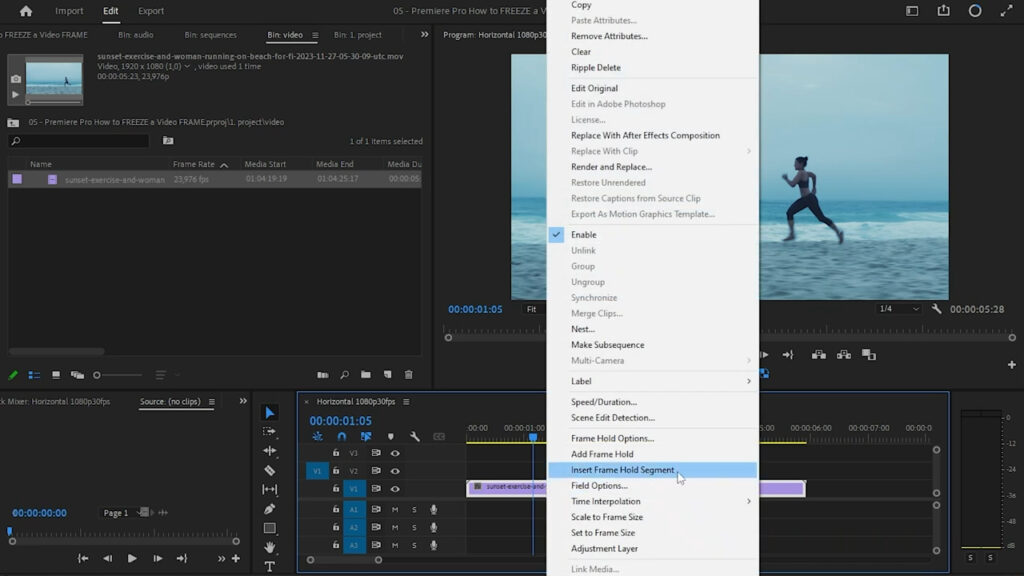Open the 1/4 playback resolution dropdown
The width and height of the screenshot is (1024, 576).
click(x=899, y=309)
